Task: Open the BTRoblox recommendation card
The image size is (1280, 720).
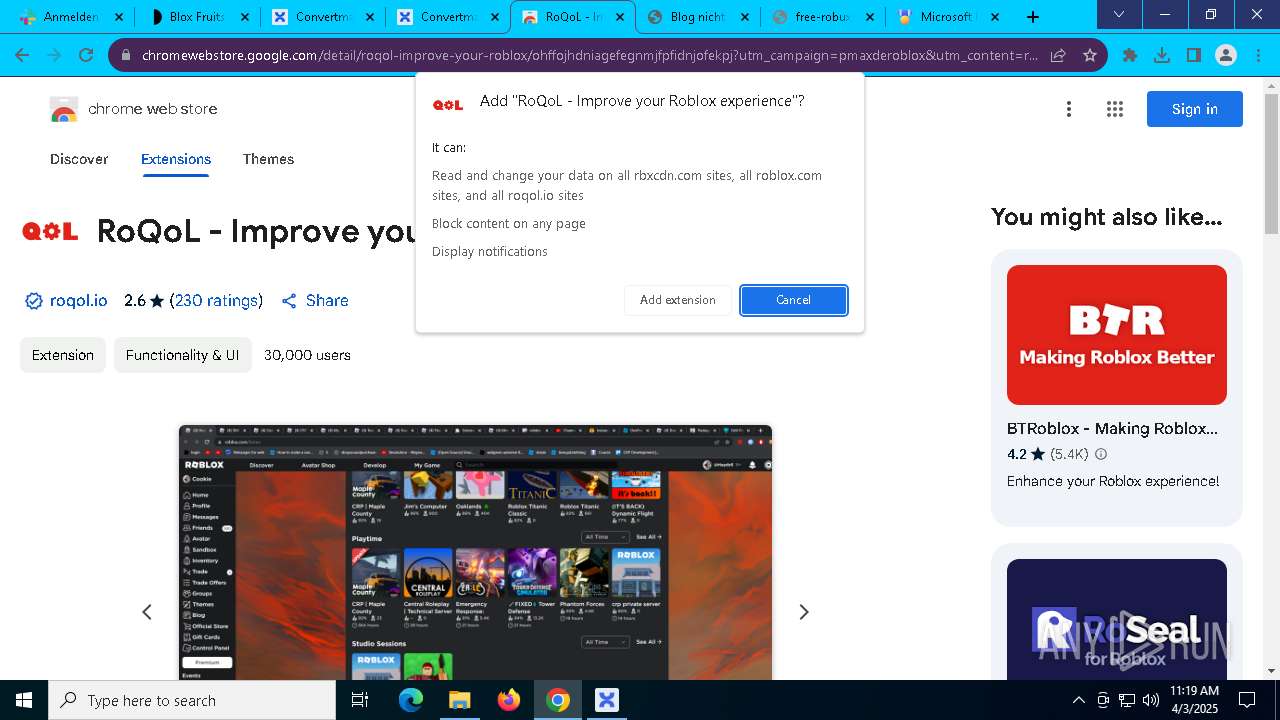Action: tap(1117, 388)
